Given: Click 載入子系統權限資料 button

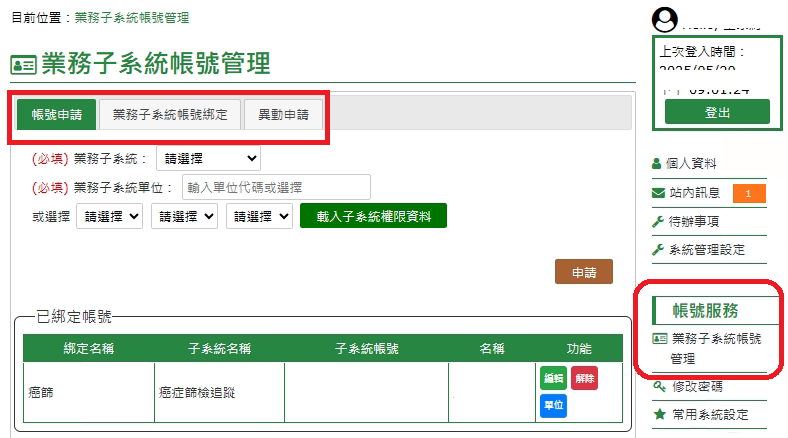Looking at the screenshot, I should coord(372,216).
